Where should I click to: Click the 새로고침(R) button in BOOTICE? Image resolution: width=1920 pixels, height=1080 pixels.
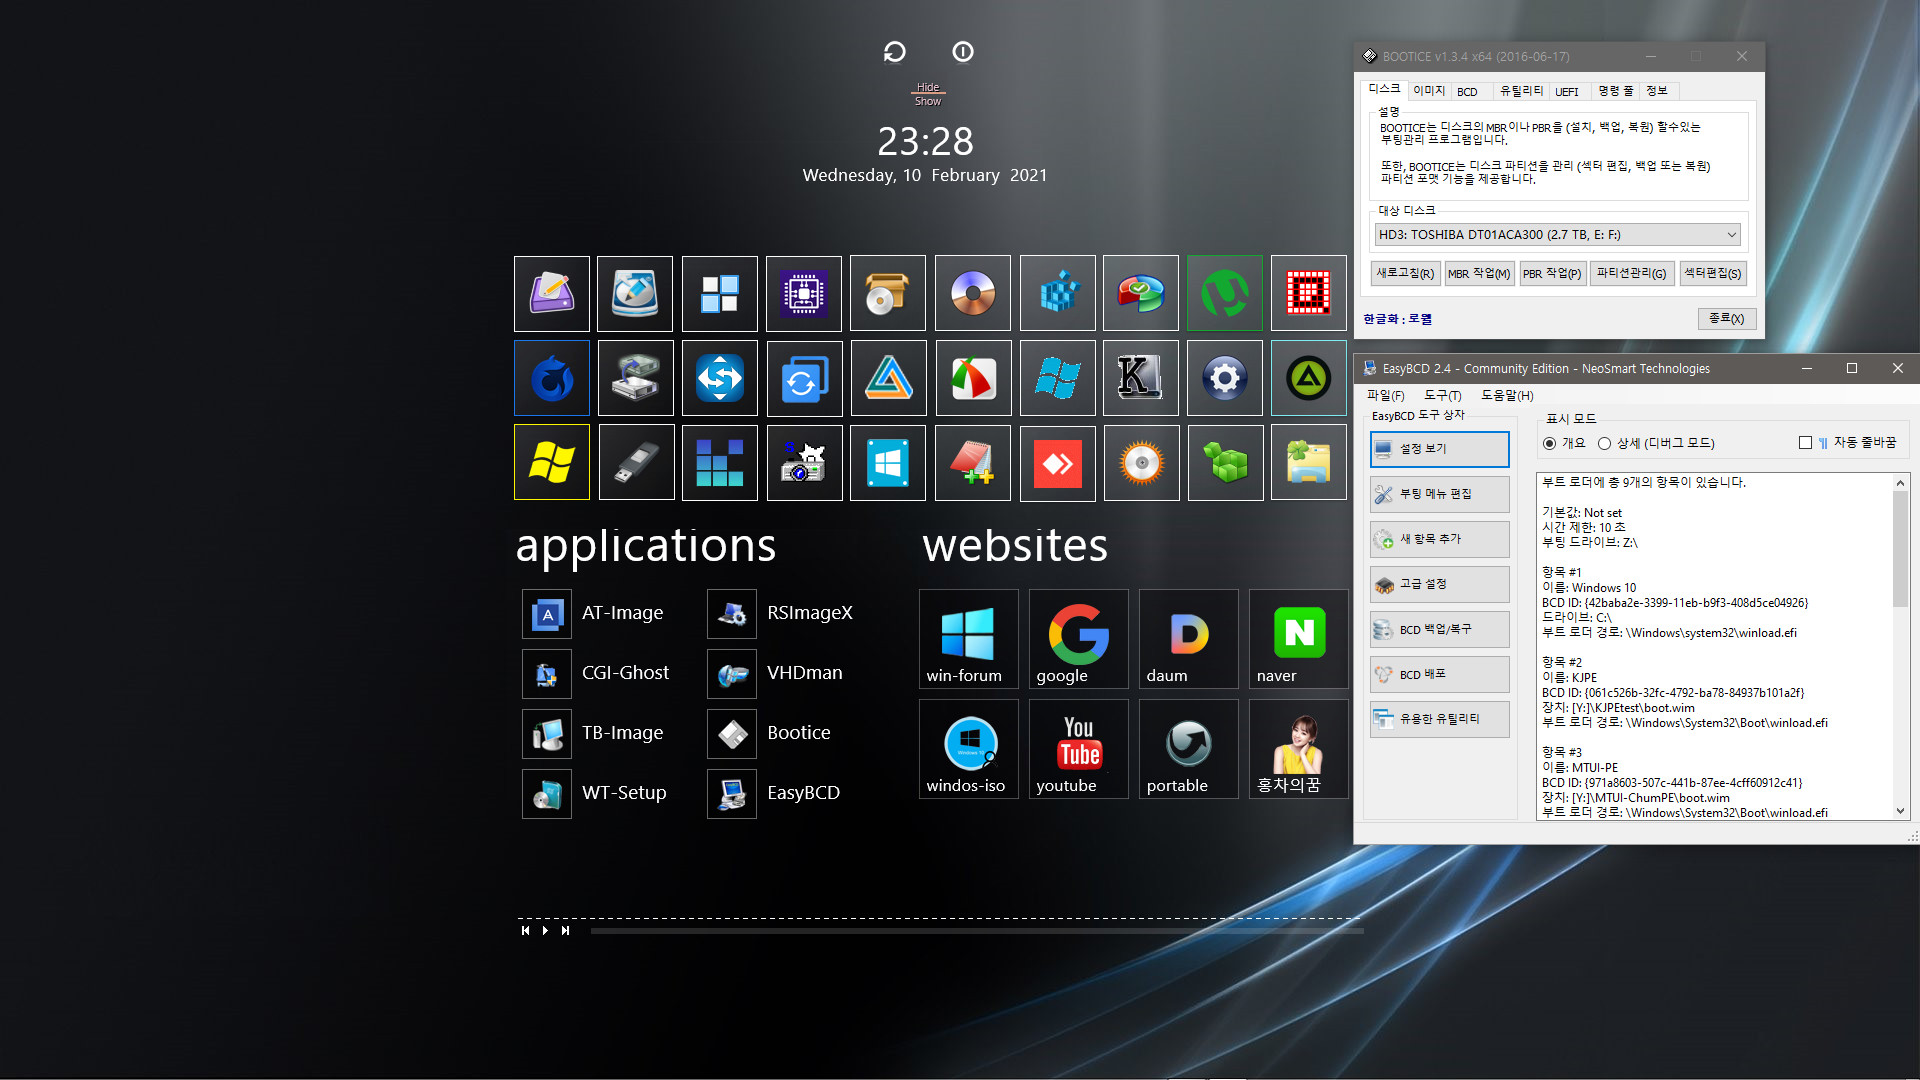pos(1405,273)
